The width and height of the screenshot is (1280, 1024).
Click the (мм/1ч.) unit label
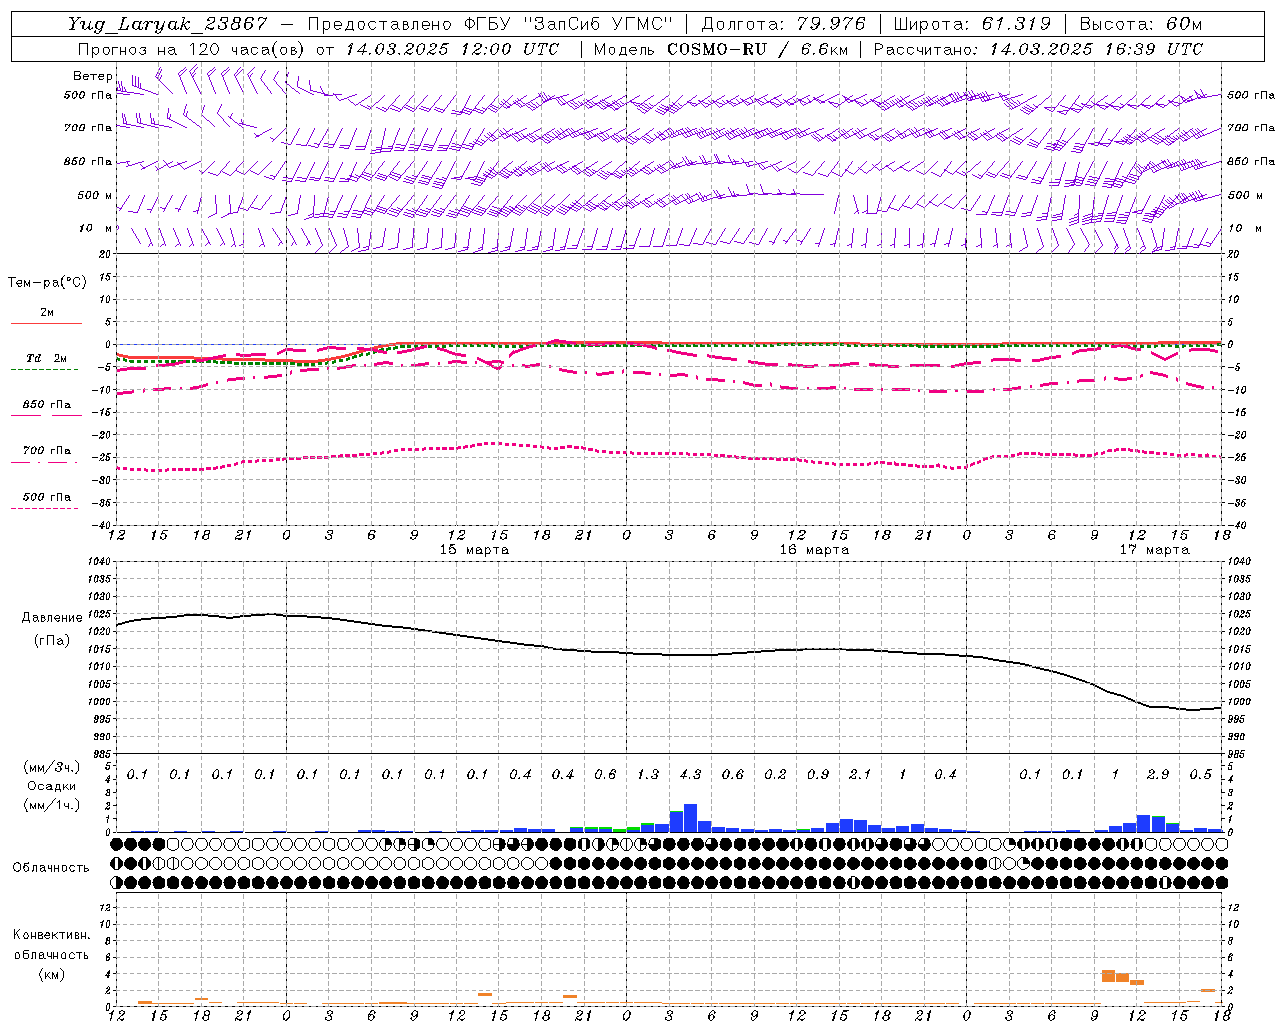pyautogui.click(x=52, y=805)
